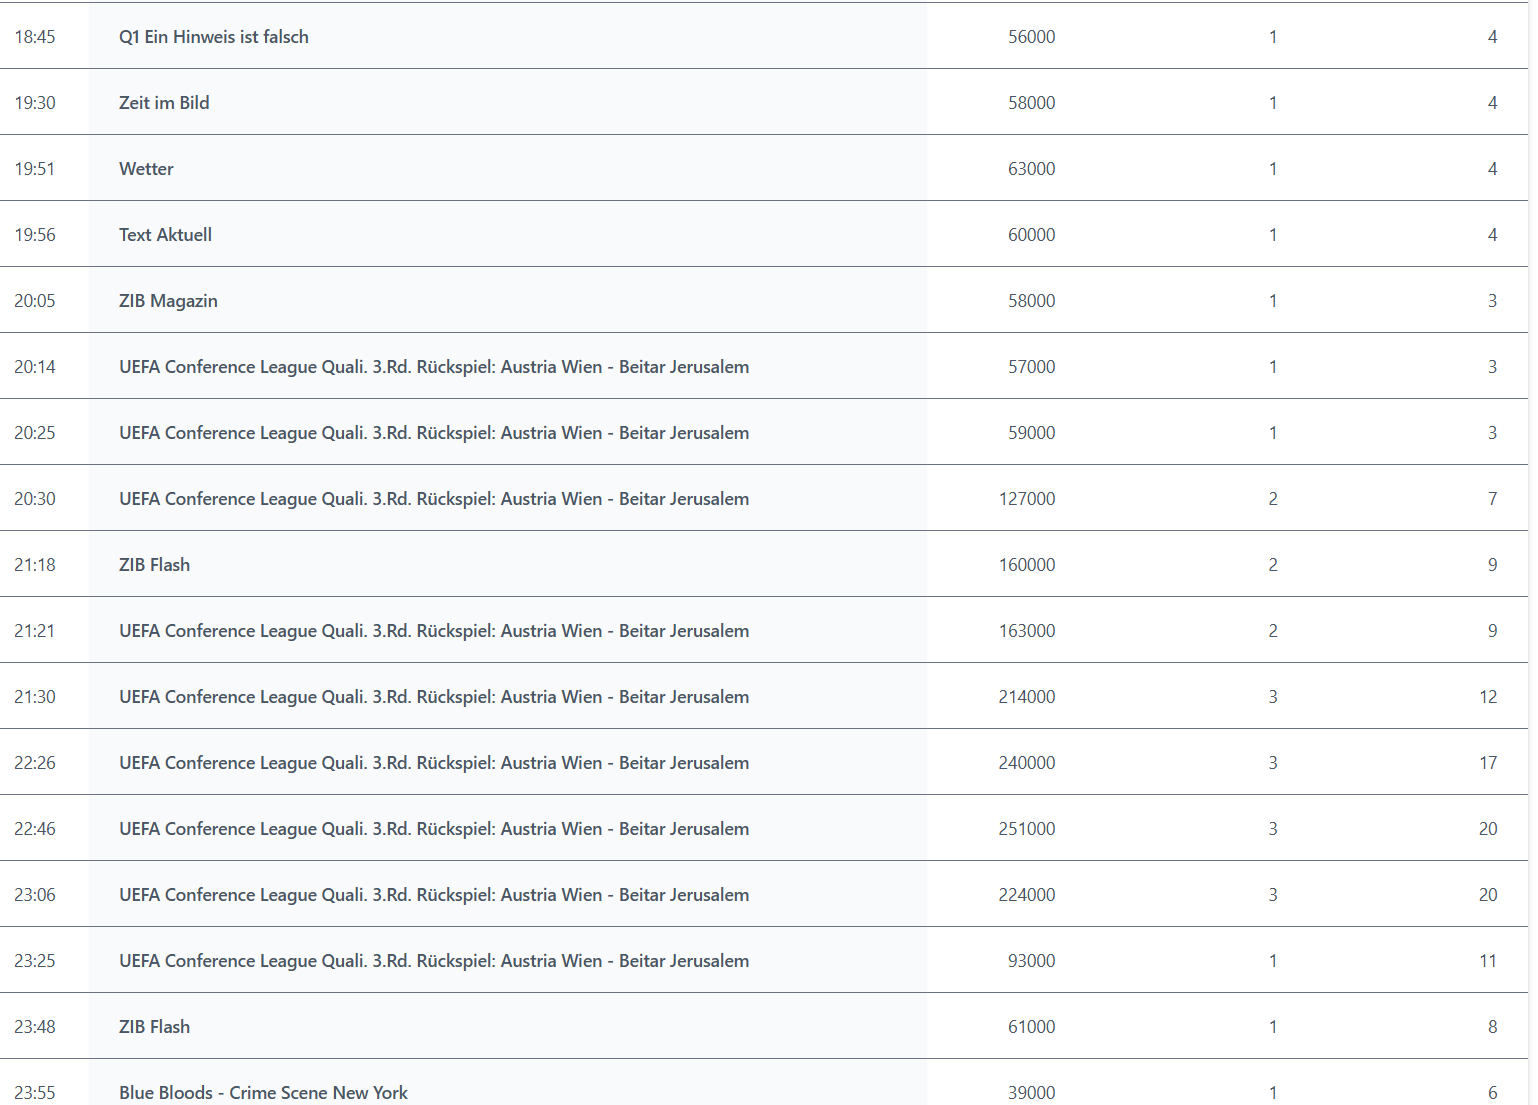Select the Q1 Ein Hinweis ist falsch row

coord(764,36)
